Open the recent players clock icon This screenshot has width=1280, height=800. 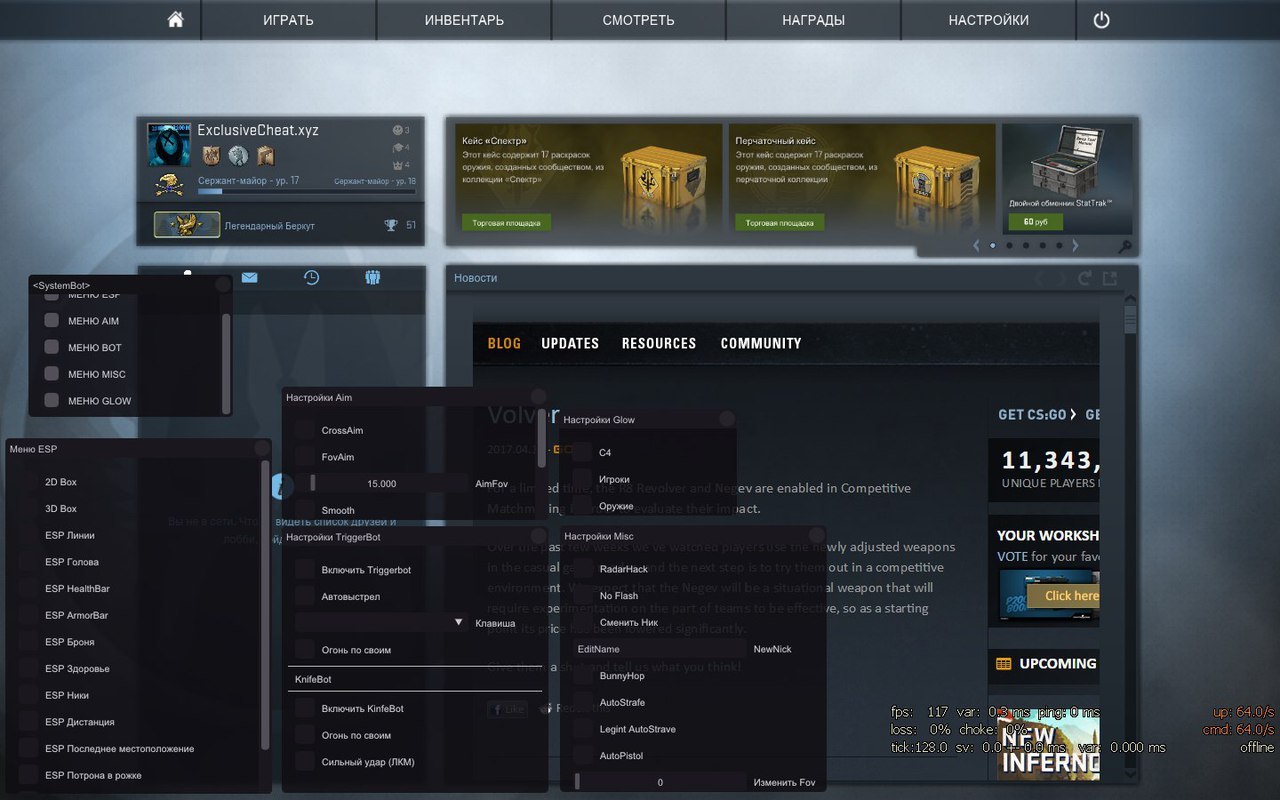point(311,278)
